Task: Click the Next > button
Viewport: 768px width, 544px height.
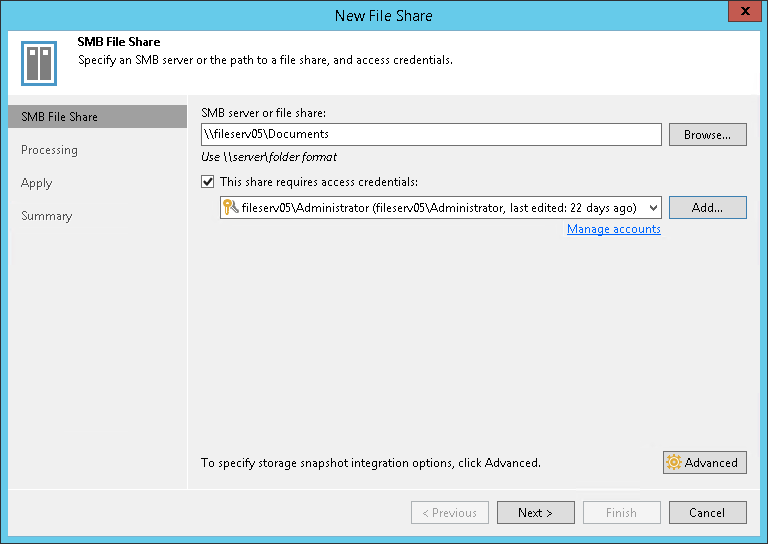Action: [x=536, y=512]
